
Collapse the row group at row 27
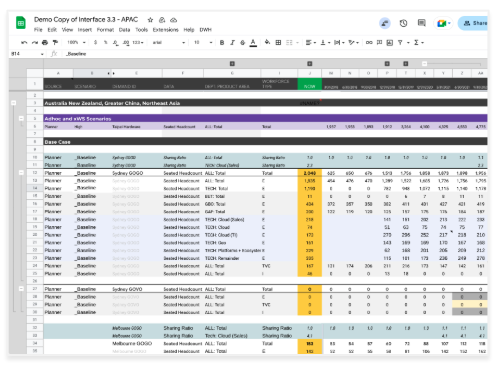click(x=21, y=289)
